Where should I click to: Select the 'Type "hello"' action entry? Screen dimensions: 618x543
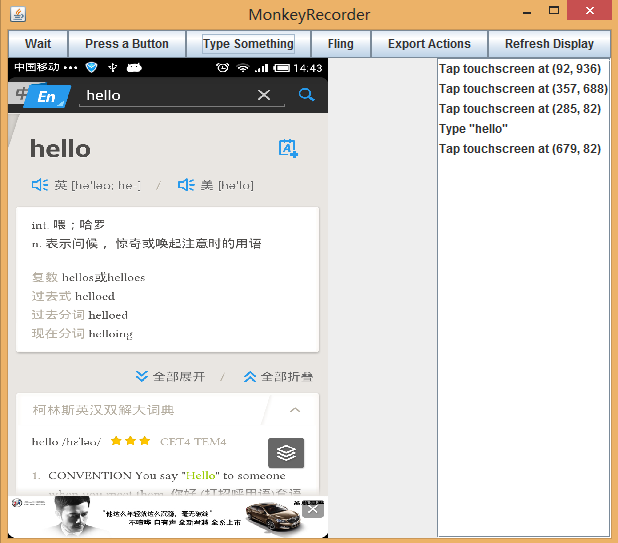[473, 129]
